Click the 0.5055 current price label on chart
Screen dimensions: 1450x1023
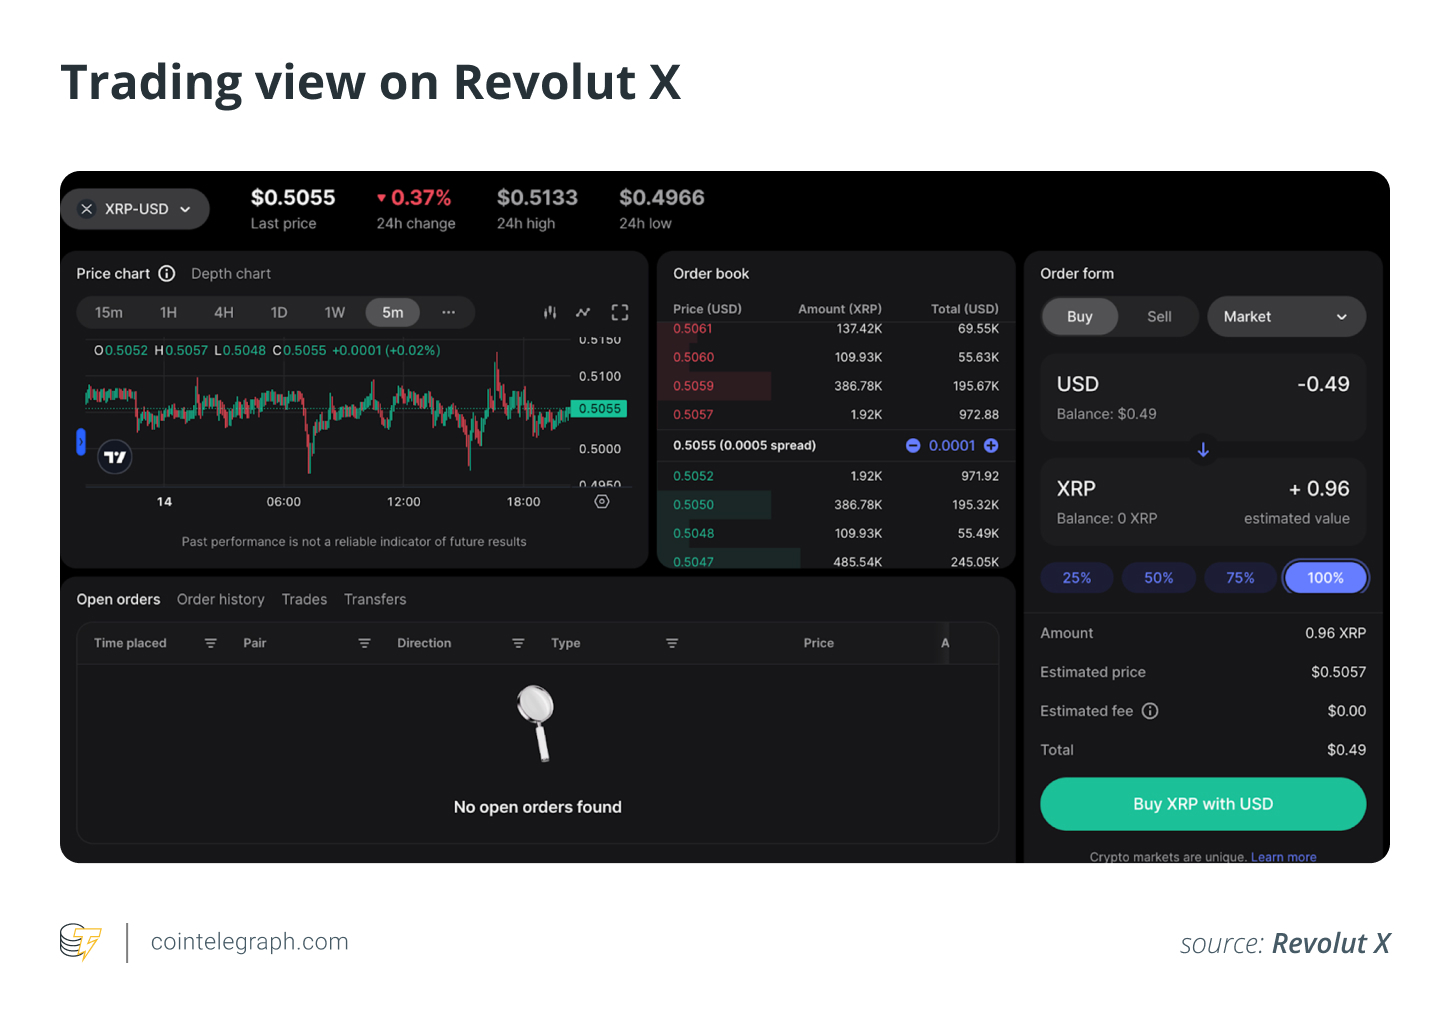point(599,408)
